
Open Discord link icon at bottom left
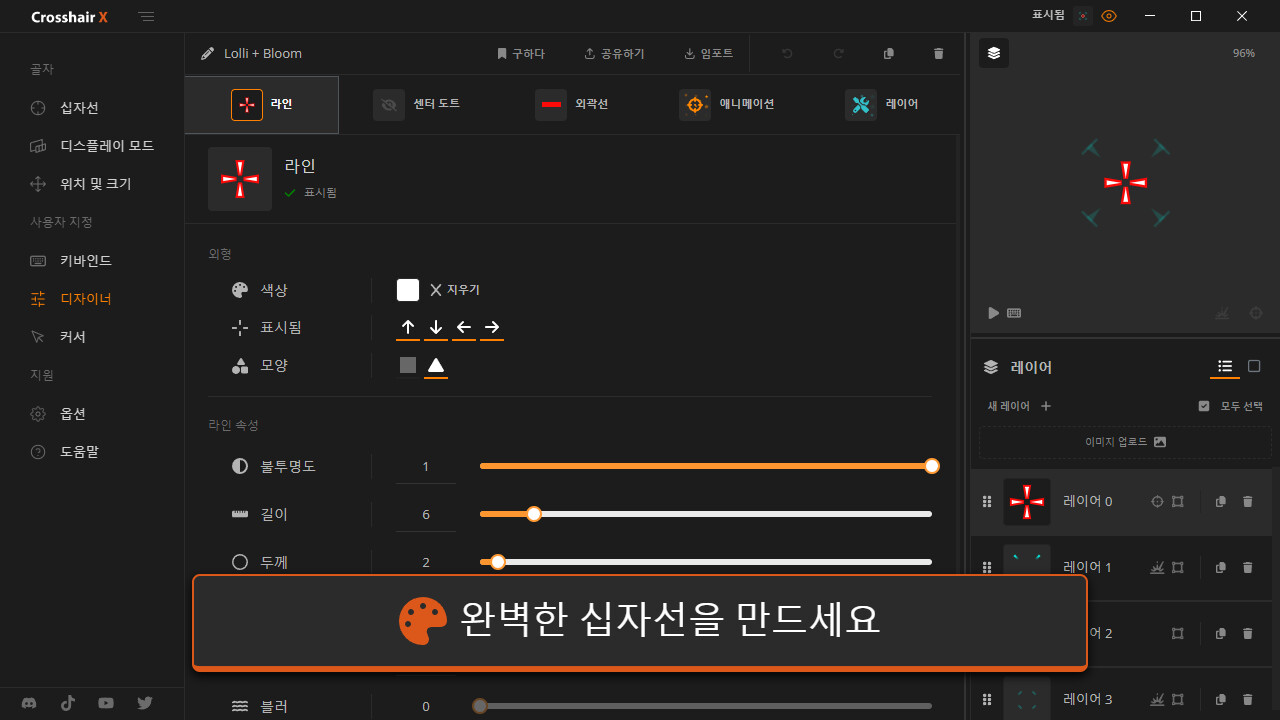coord(30,703)
